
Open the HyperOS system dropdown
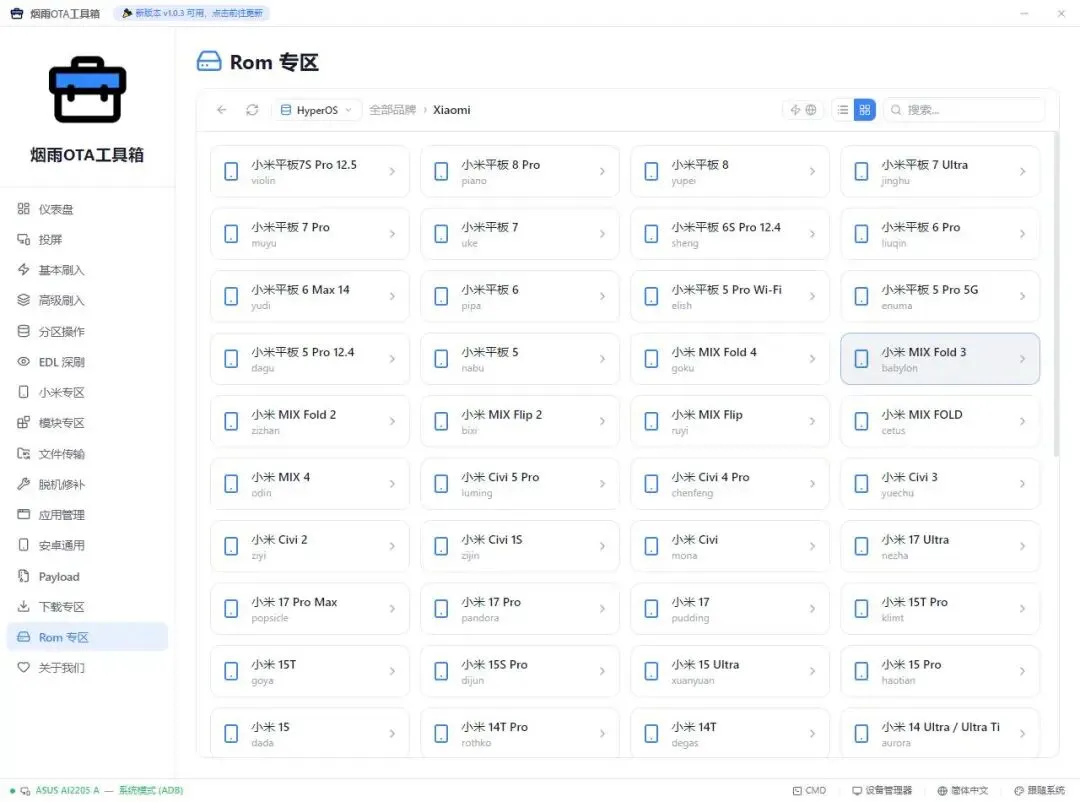click(317, 110)
